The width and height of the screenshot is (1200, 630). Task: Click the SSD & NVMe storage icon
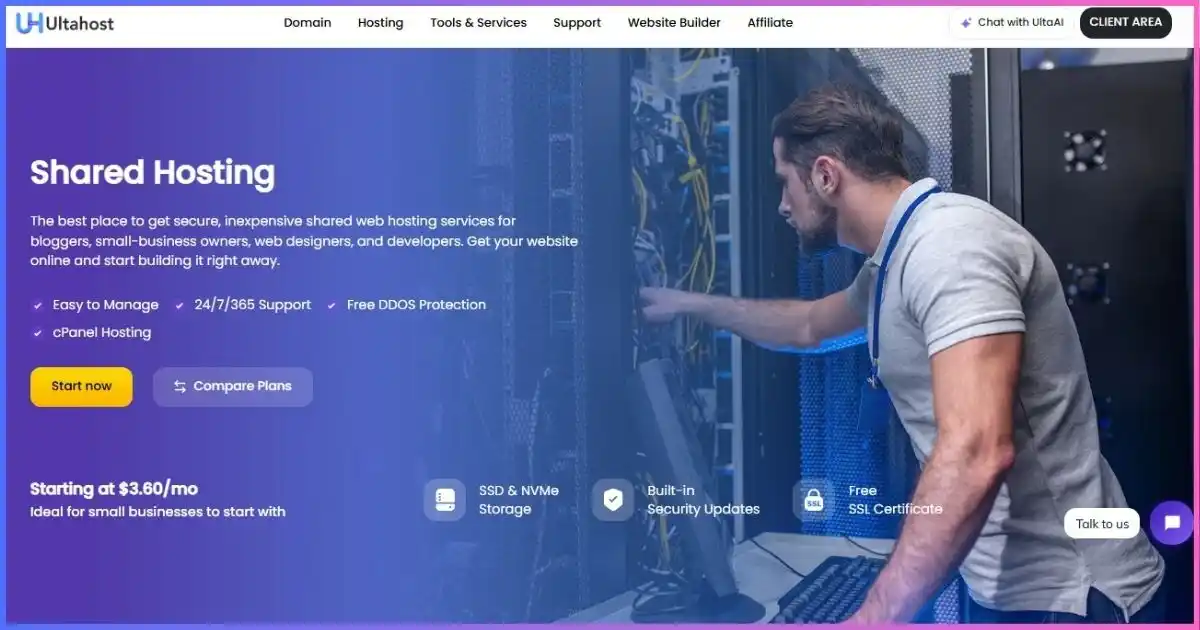point(445,499)
